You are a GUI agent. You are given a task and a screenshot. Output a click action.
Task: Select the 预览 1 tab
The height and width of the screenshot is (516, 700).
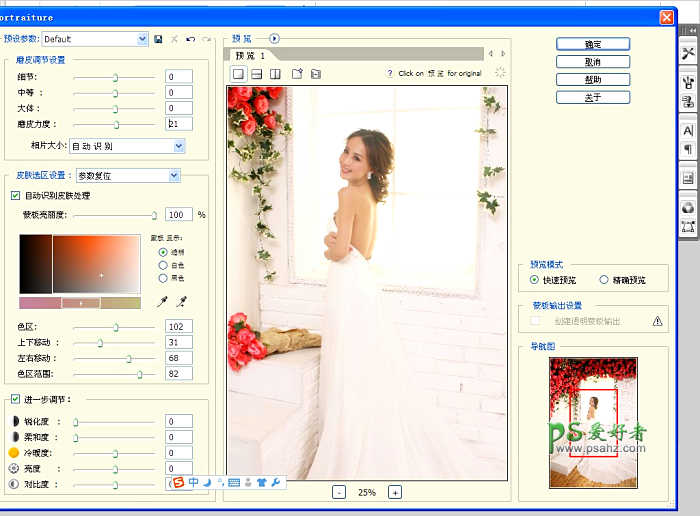(250, 56)
